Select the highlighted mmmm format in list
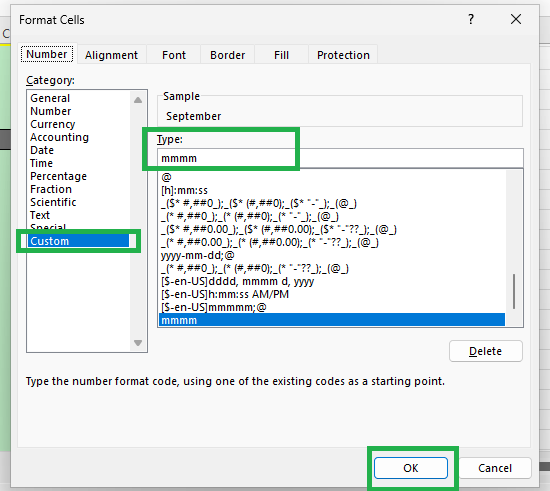The width and height of the screenshot is (550, 491). (332, 320)
